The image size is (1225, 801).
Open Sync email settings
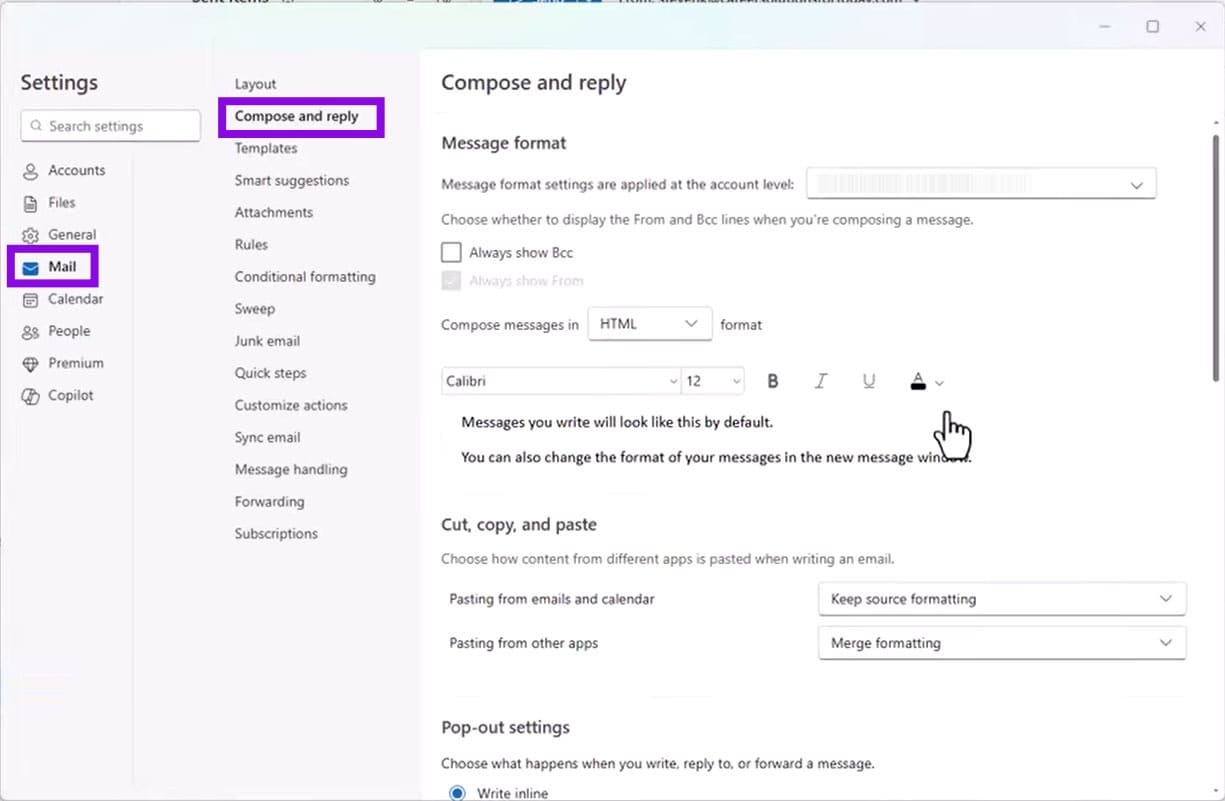(x=267, y=437)
